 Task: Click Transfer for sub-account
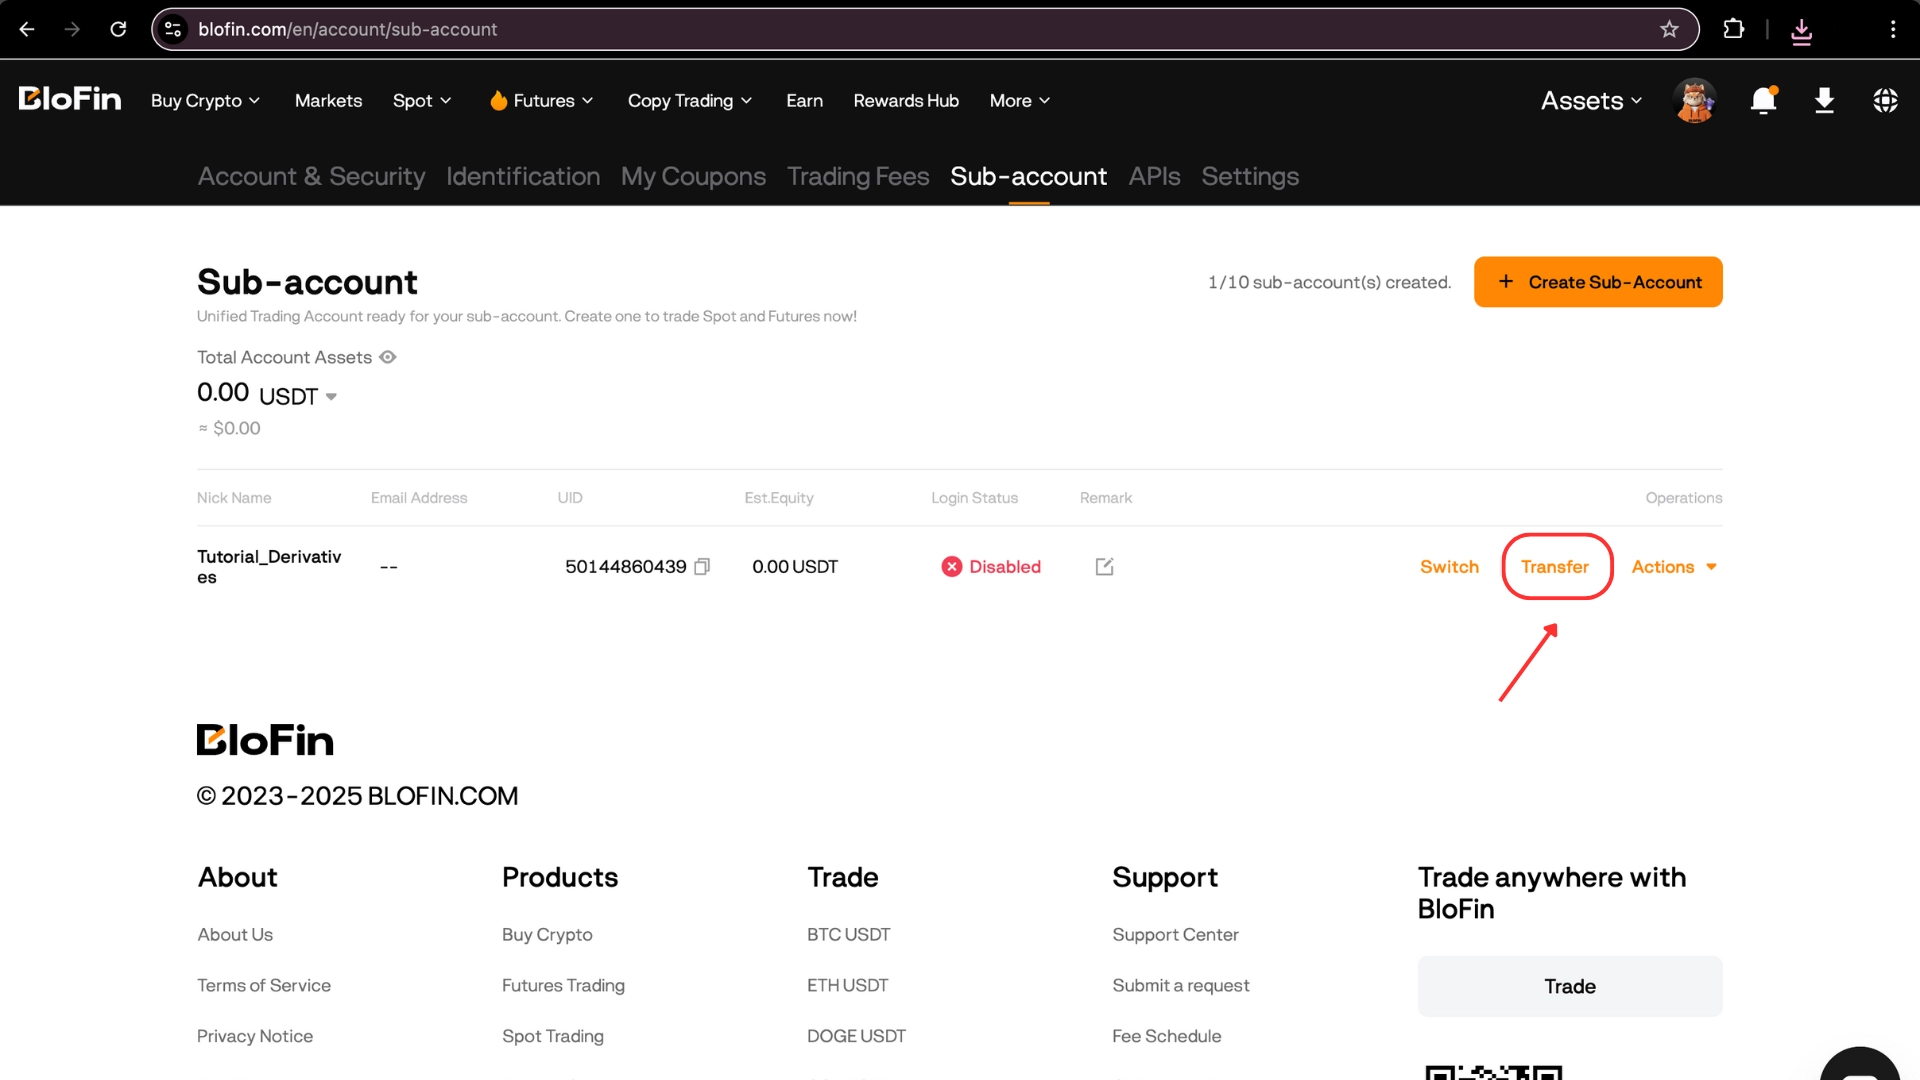click(x=1555, y=567)
